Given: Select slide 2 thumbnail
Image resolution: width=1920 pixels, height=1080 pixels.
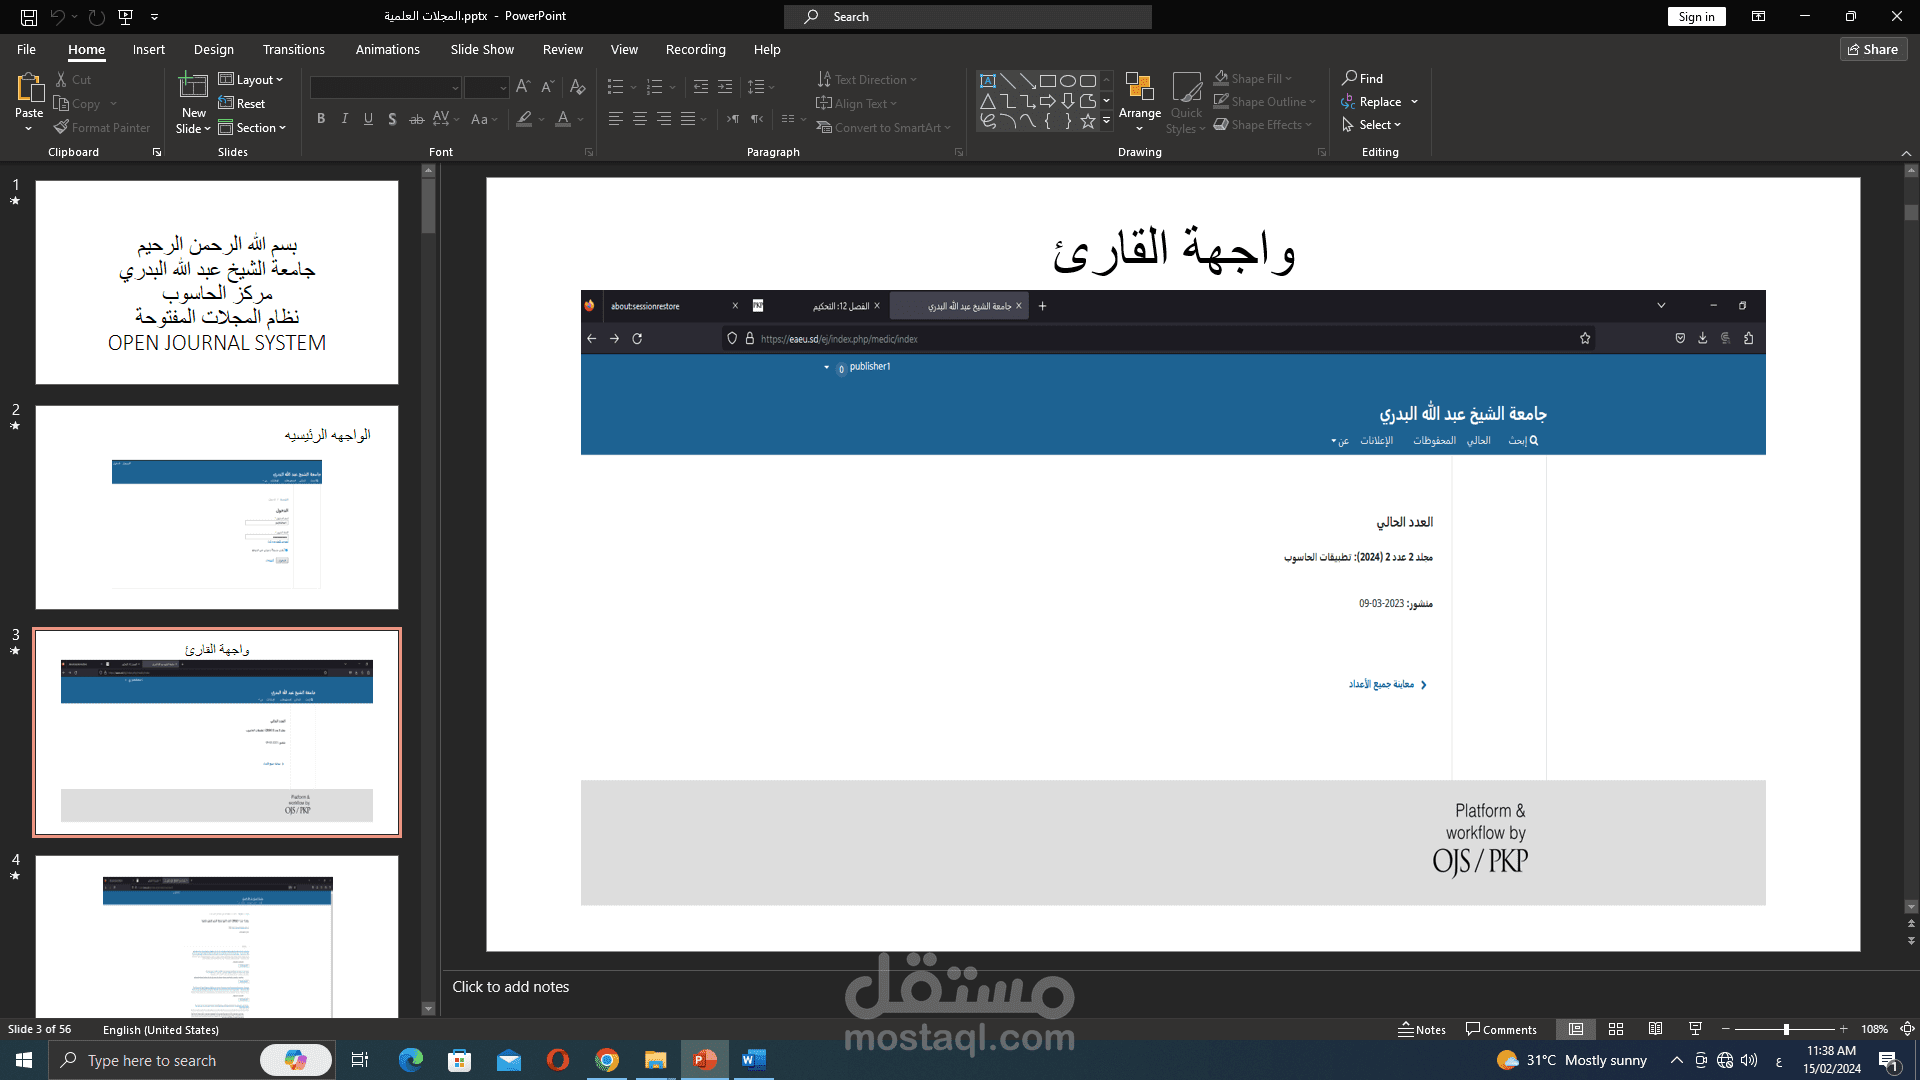Looking at the screenshot, I should pos(217,507).
